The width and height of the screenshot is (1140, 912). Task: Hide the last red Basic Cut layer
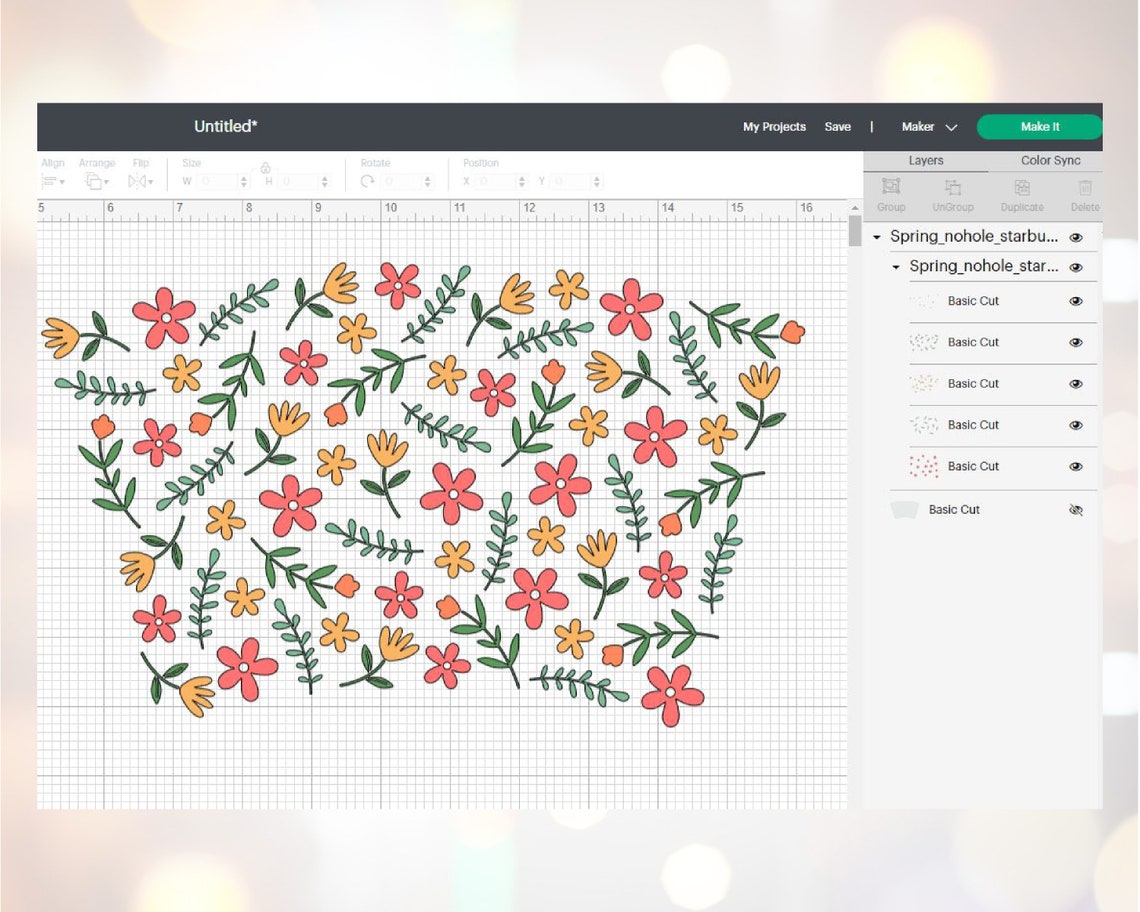pyautogui.click(x=1076, y=466)
